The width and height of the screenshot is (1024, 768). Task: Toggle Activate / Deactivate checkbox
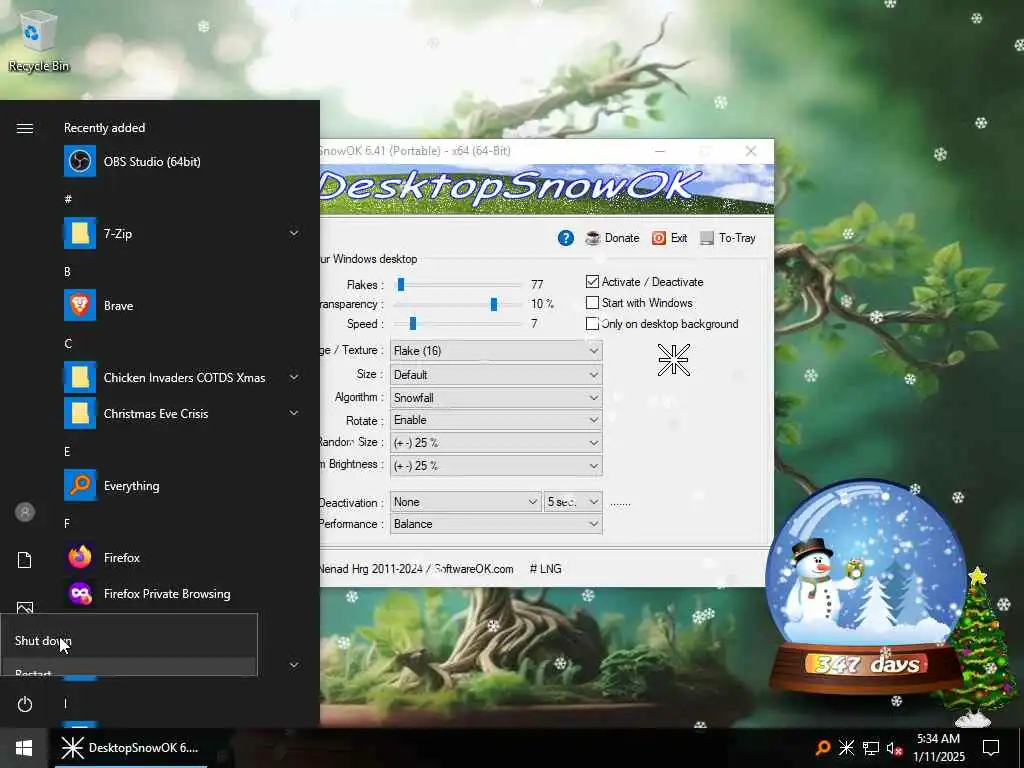[x=592, y=281]
